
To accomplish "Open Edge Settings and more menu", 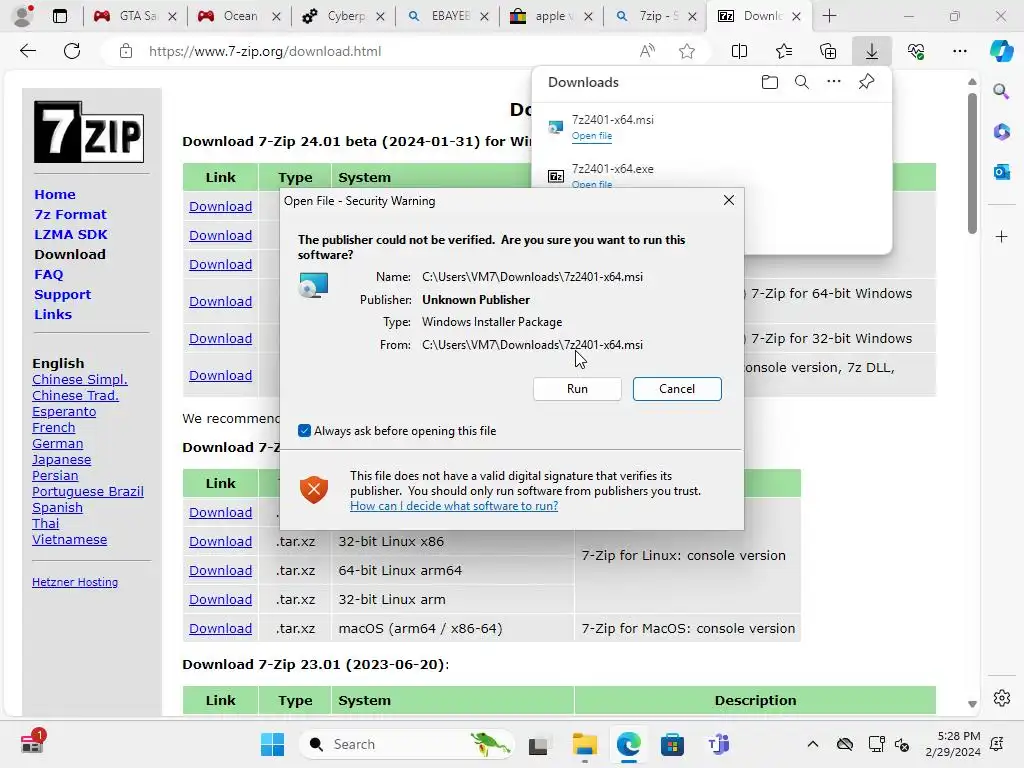I will coord(959,51).
